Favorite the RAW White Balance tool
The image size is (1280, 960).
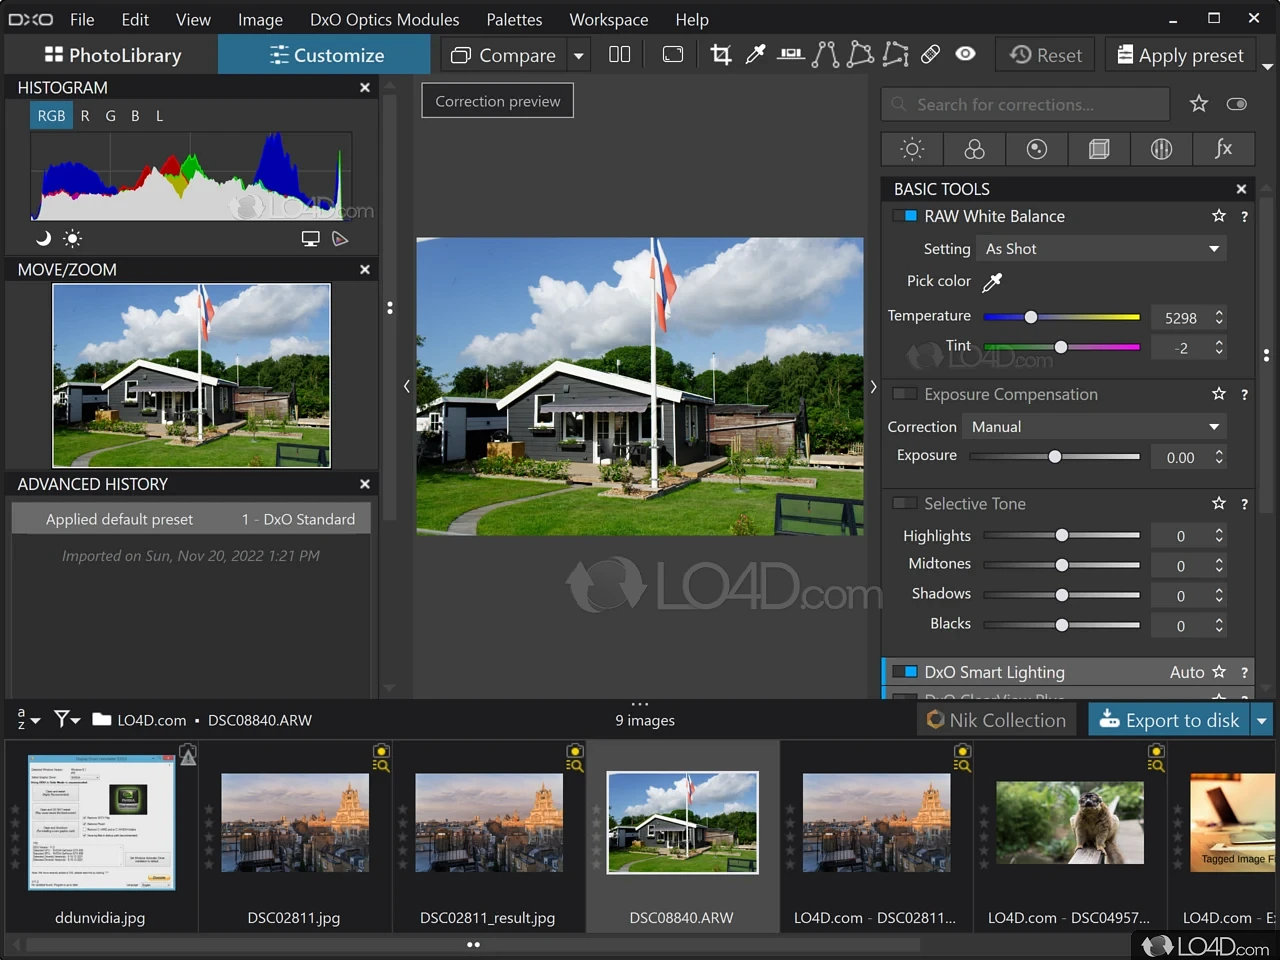pos(1218,216)
